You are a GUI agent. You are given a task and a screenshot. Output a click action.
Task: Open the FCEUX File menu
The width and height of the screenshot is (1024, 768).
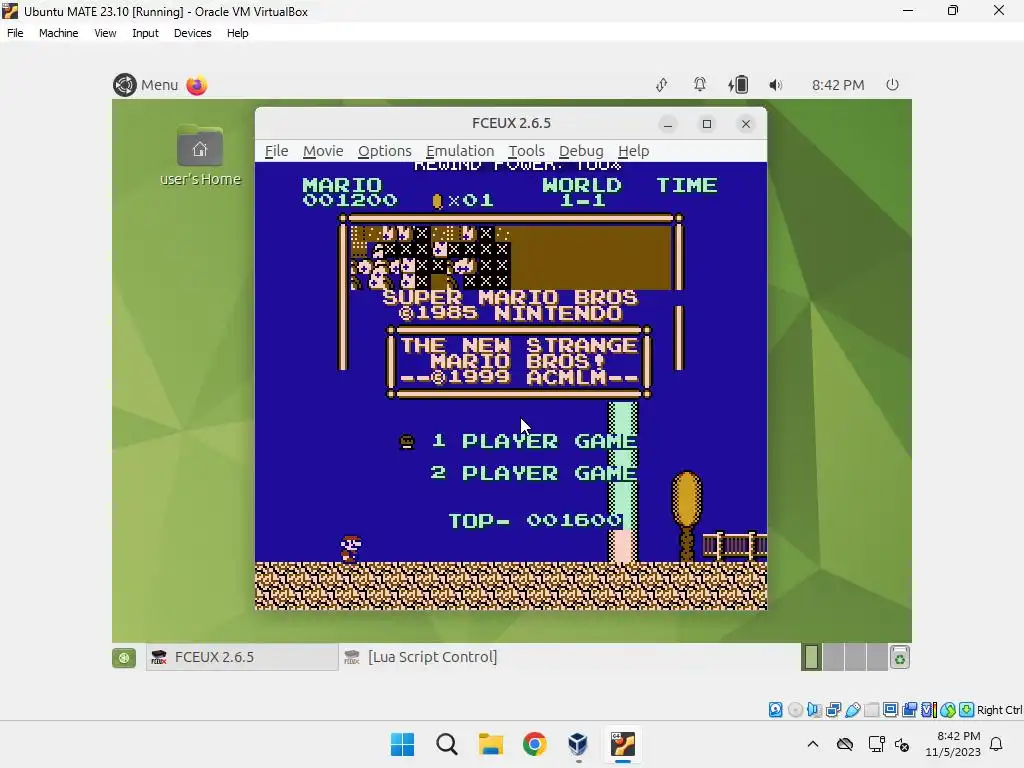click(x=276, y=151)
